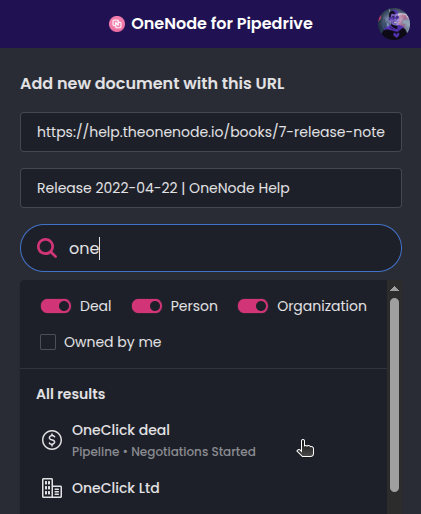Screen dimensions: 421x514
Task: Turn off the Organization filter switch
Action: (253, 306)
